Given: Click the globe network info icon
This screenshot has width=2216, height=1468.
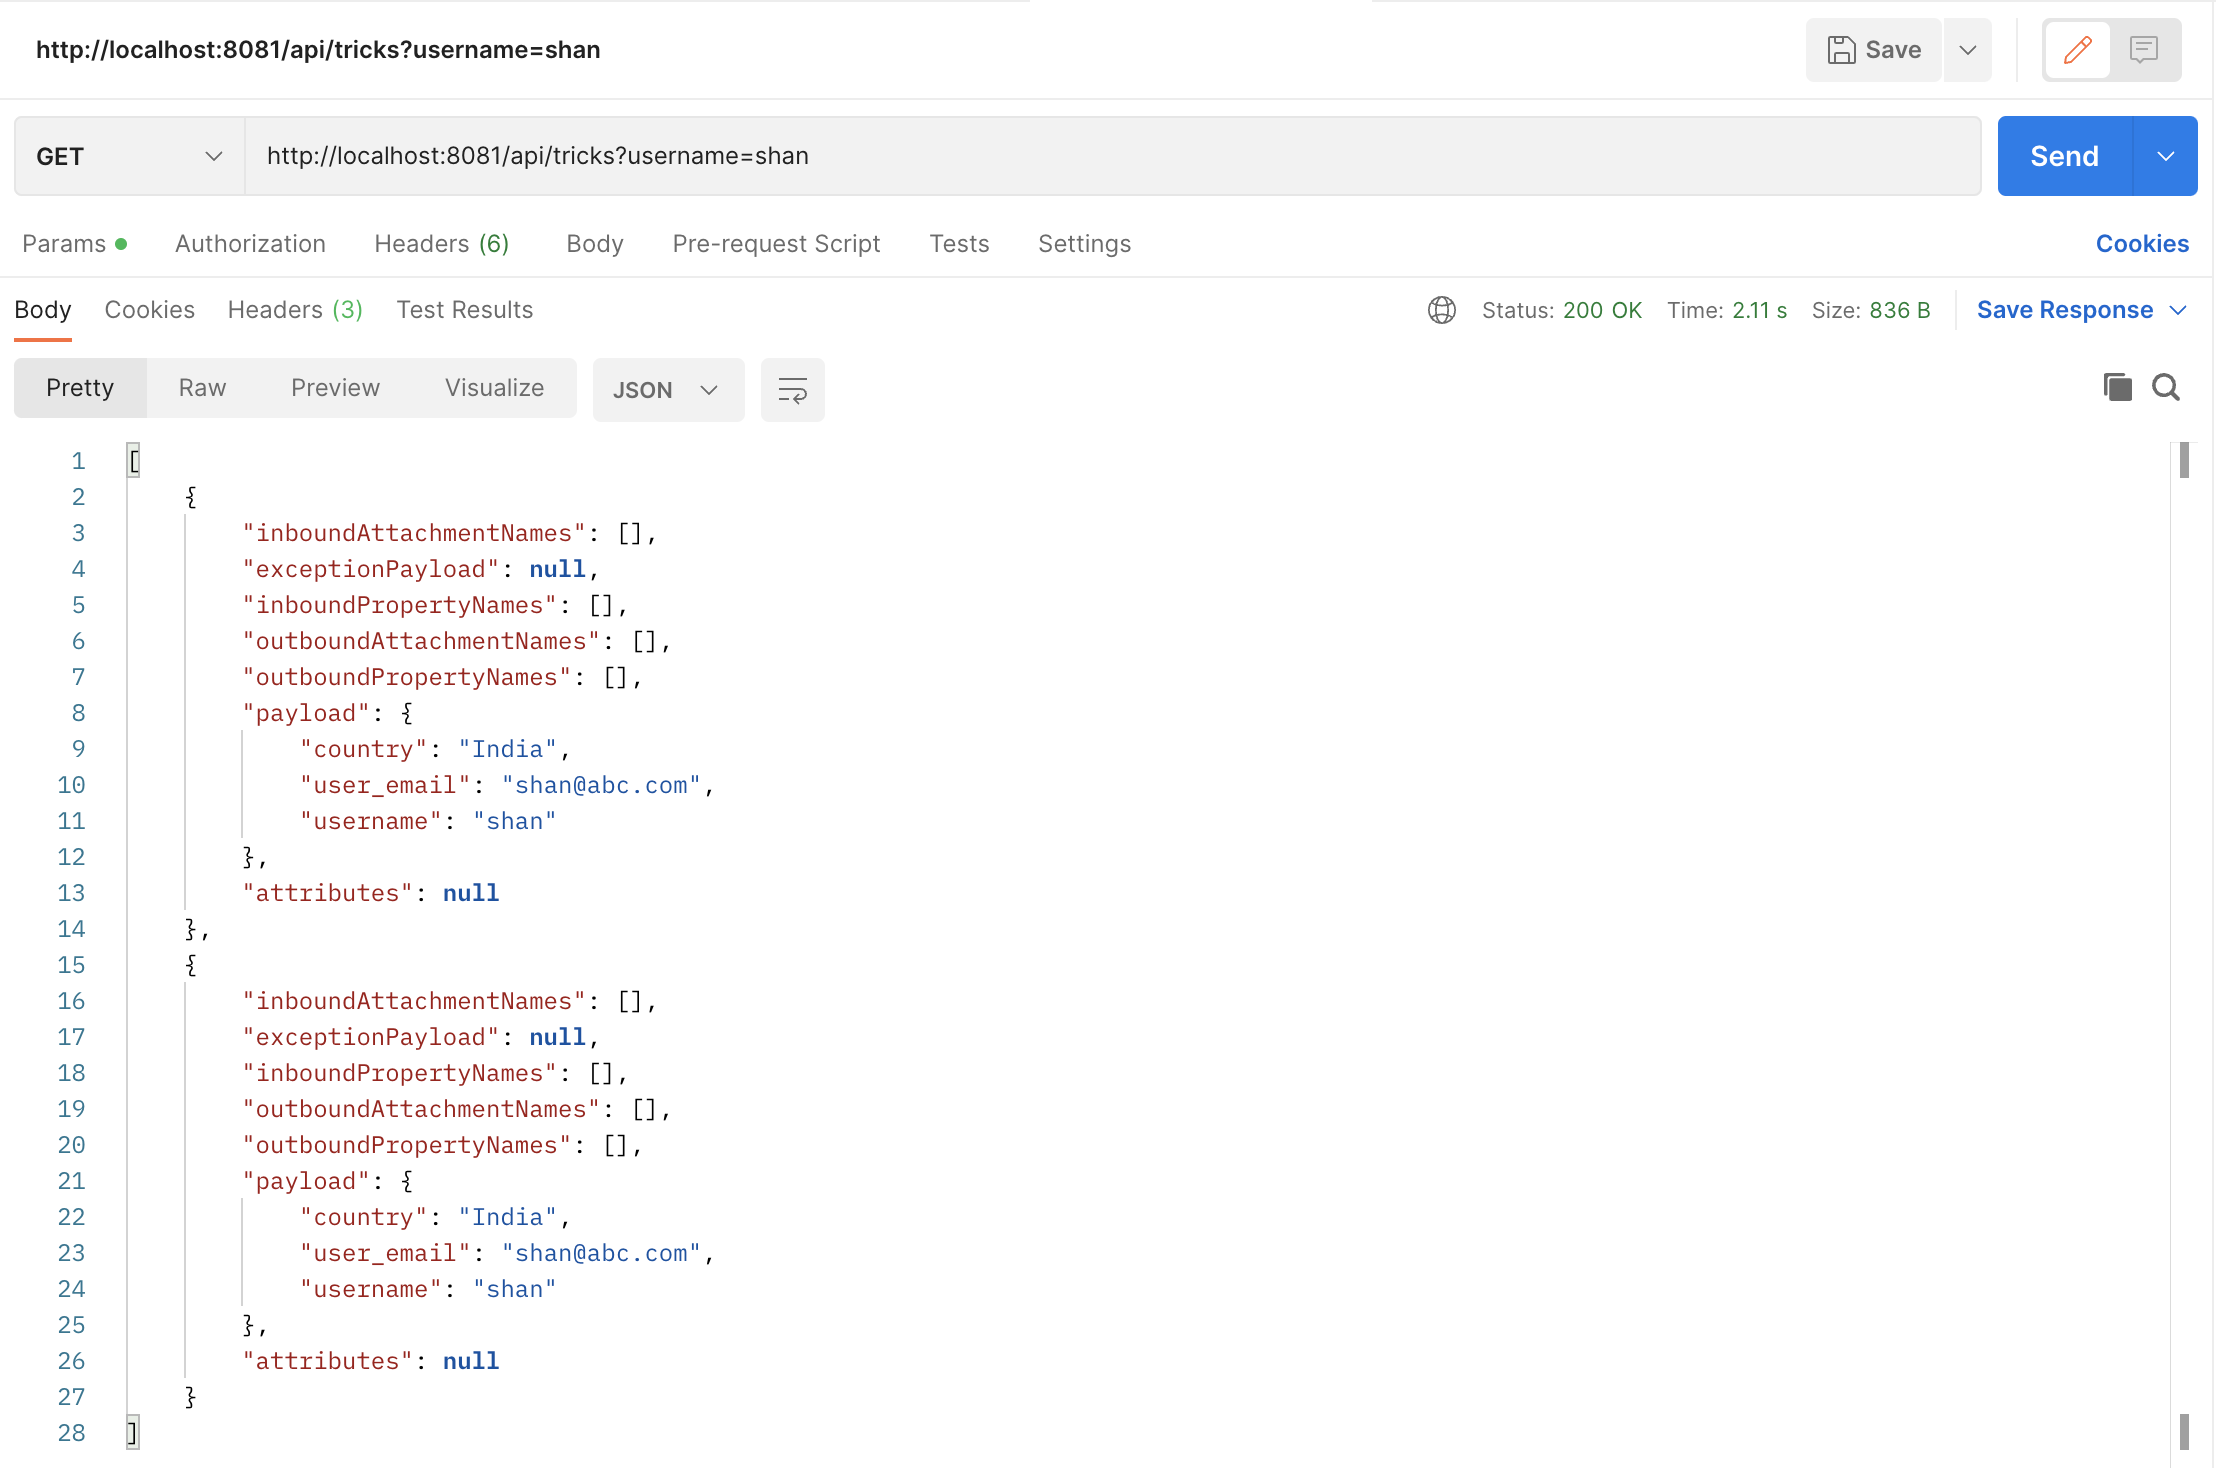Looking at the screenshot, I should tap(1441, 310).
